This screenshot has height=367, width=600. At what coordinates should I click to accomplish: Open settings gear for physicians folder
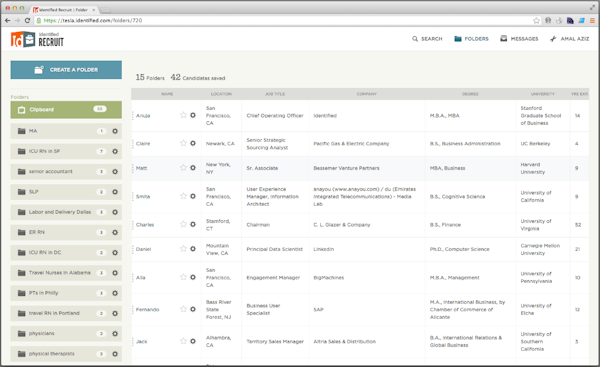[x=115, y=334]
